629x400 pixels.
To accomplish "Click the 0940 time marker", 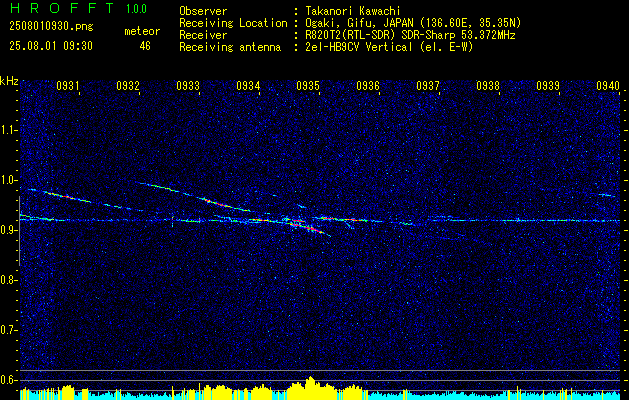I will 608,85.
